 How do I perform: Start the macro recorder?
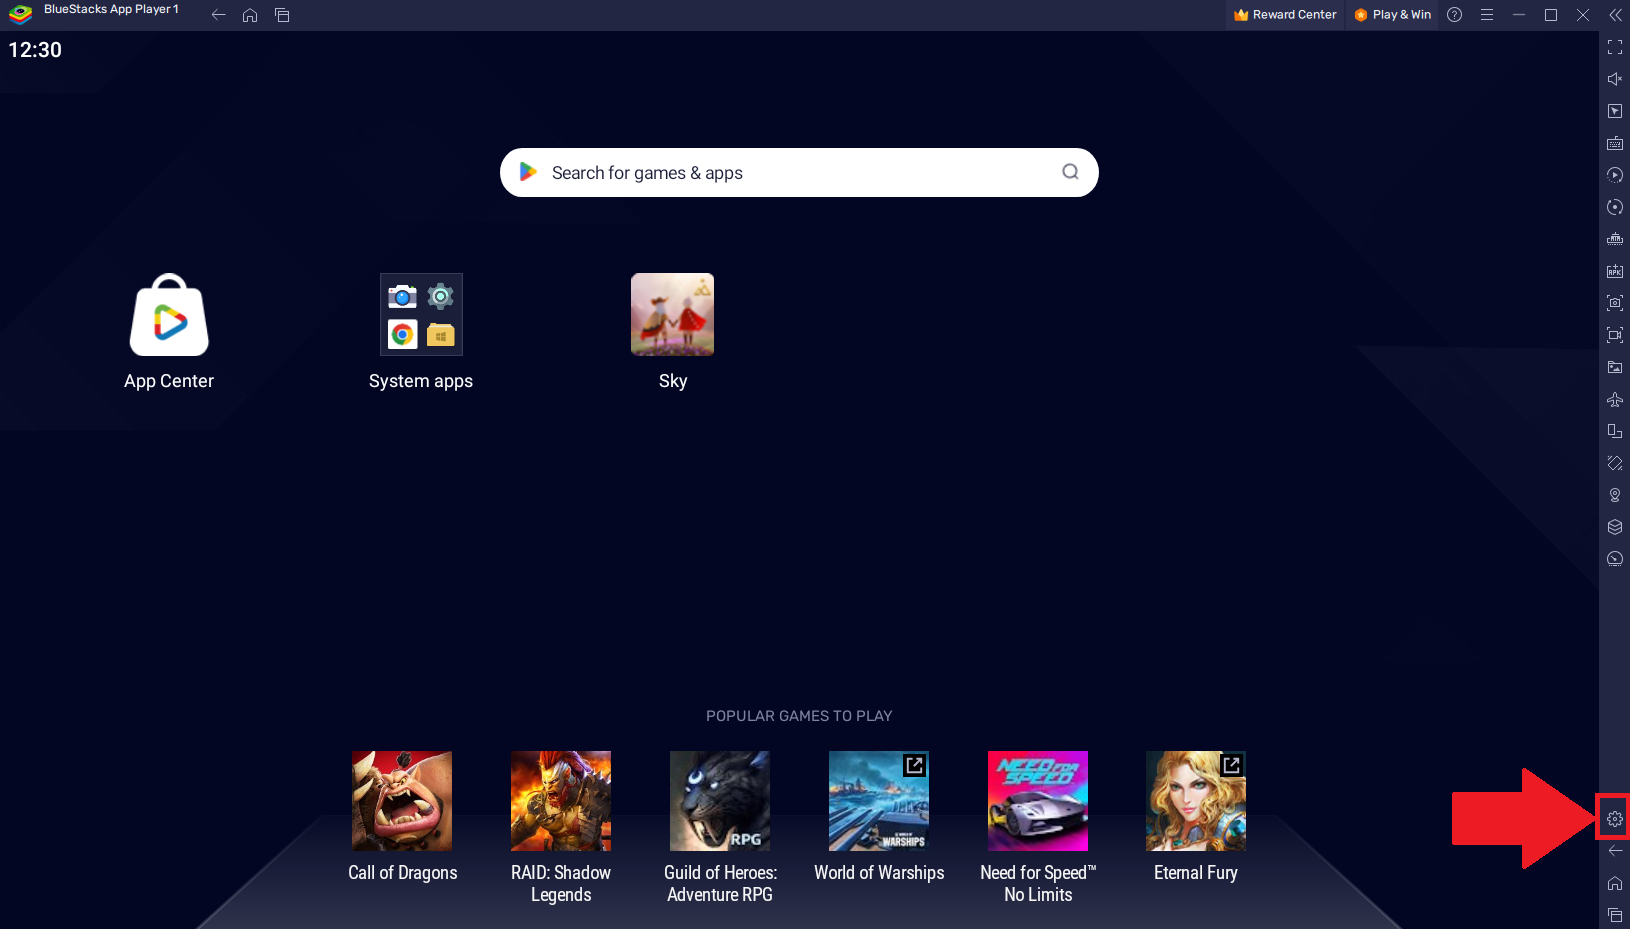[1615, 175]
